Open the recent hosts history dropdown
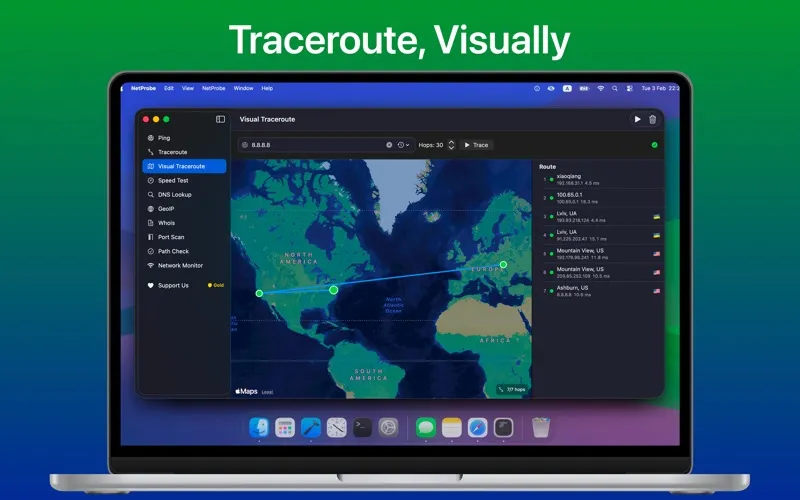The height and width of the screenshot is (500, 800). 403,145
